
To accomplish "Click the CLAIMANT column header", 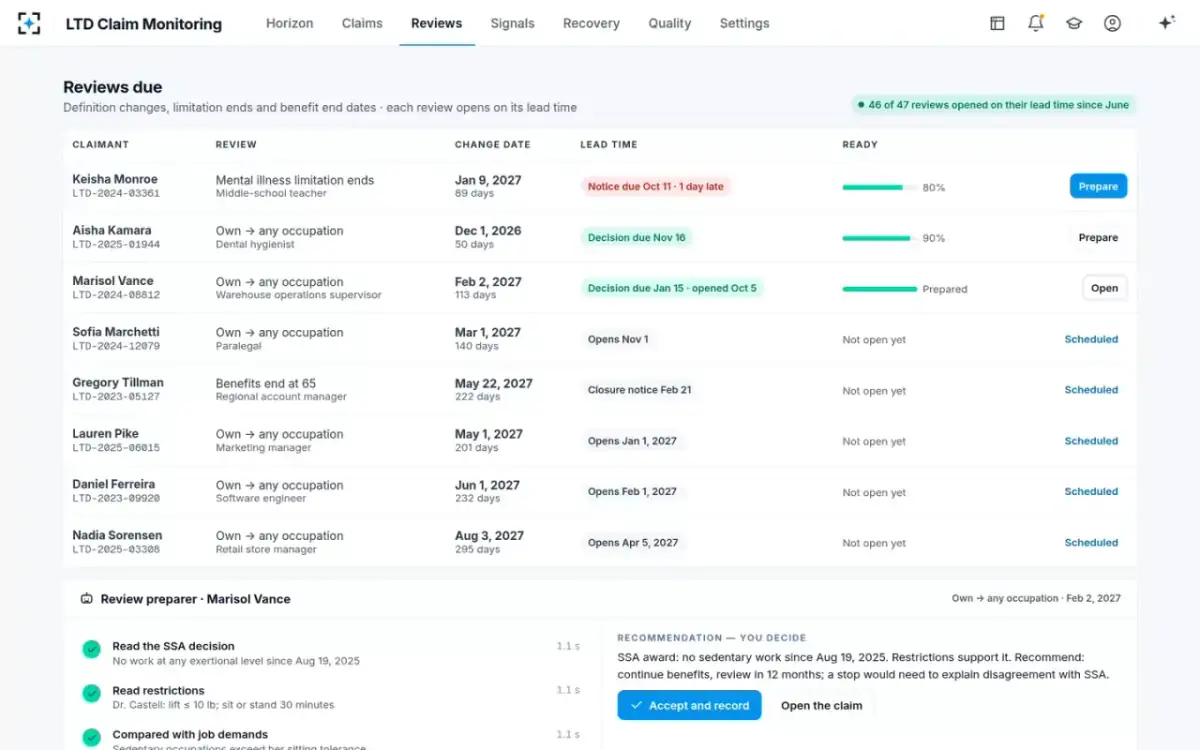I will [x=100, y=145].
